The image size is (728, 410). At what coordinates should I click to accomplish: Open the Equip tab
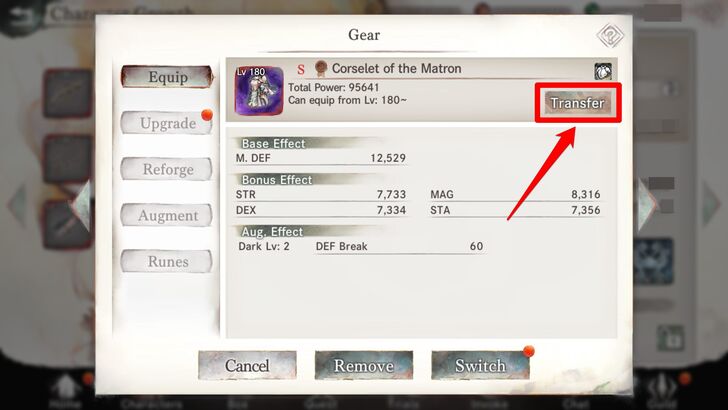click(168, 77)
